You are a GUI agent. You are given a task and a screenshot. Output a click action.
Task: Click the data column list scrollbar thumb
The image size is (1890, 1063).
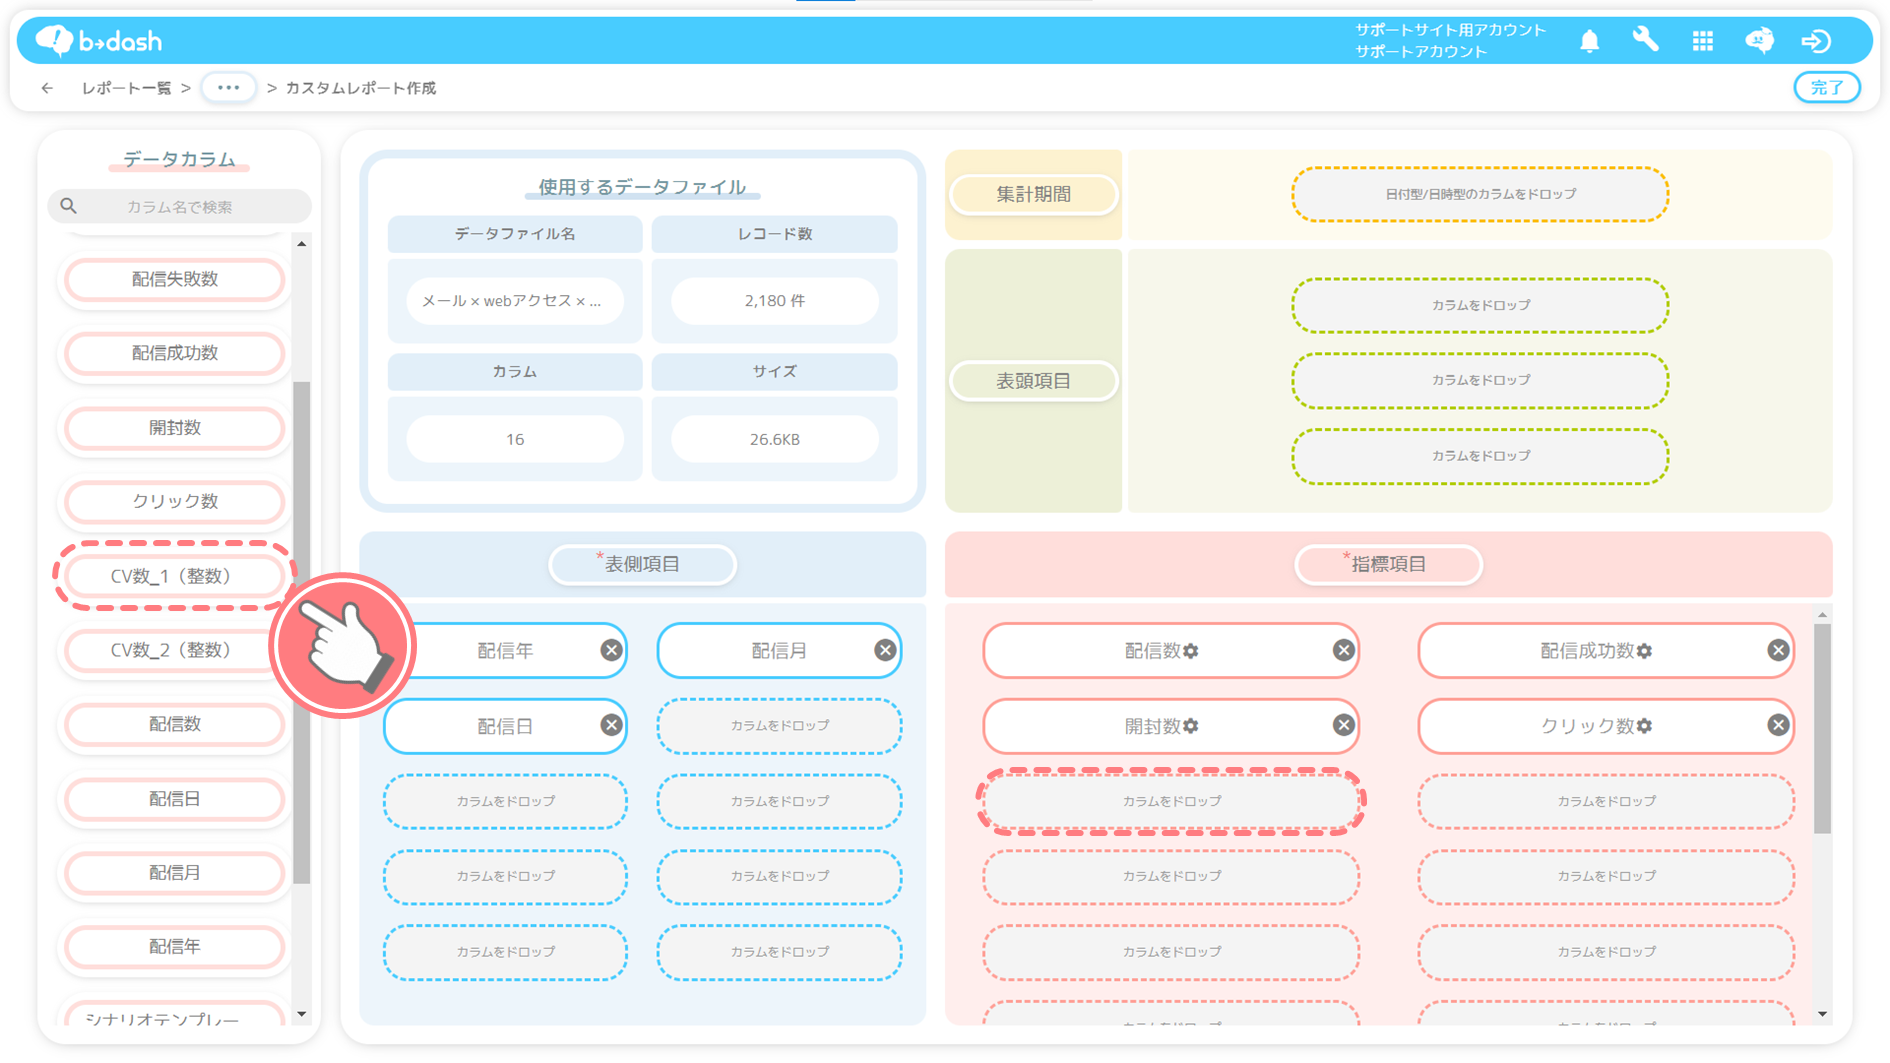pos(301,632)
